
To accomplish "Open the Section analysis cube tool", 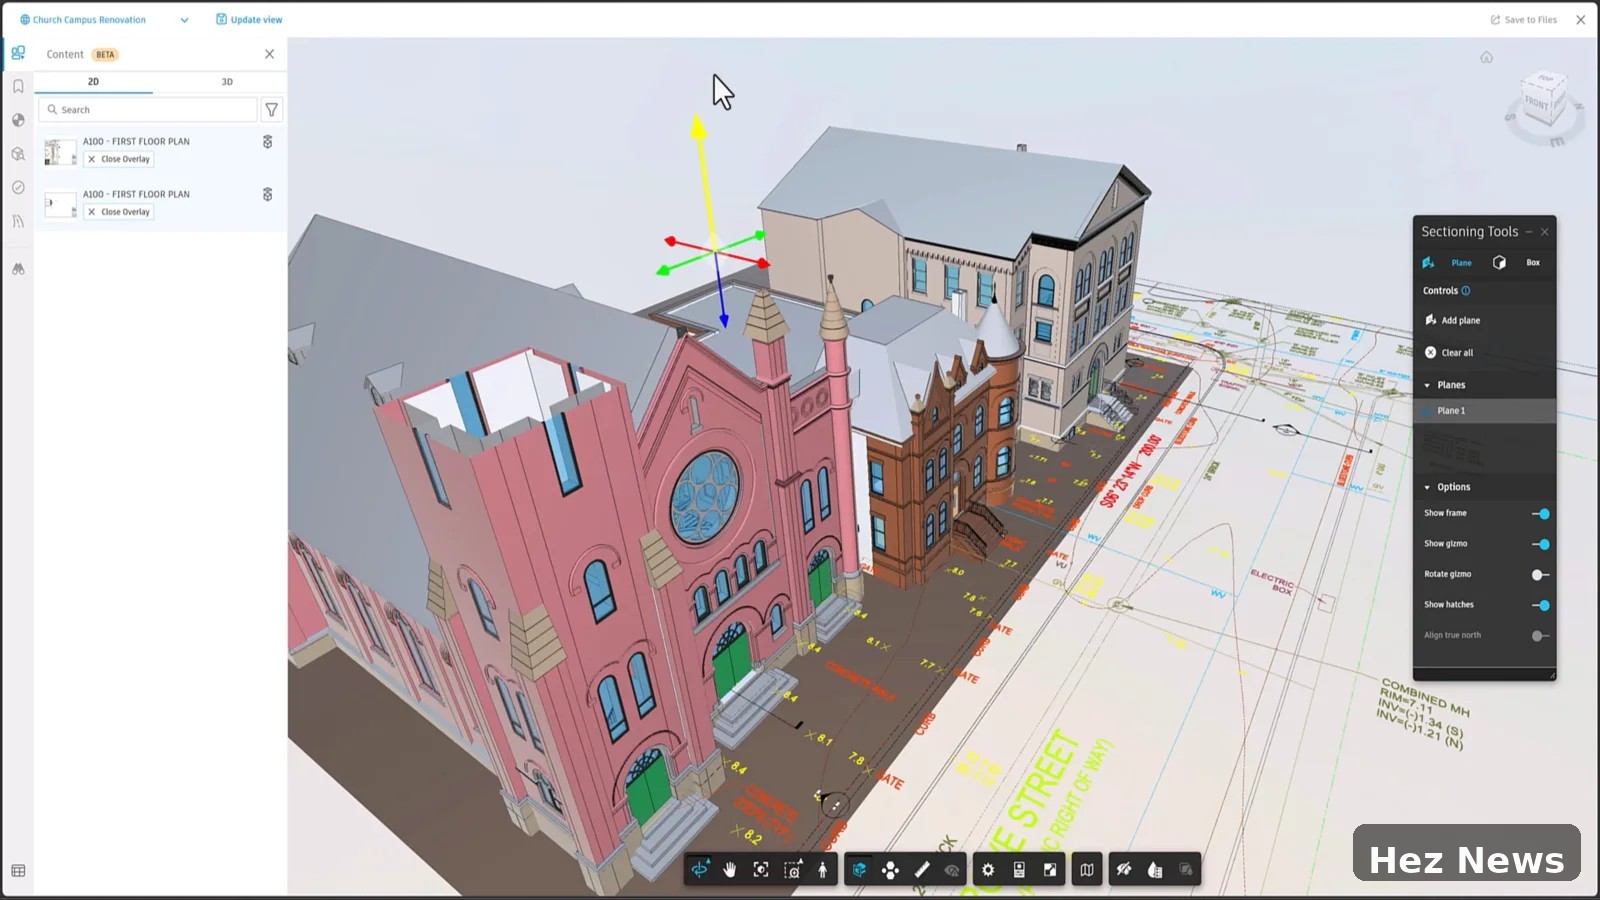I will [x=859, y=870].
